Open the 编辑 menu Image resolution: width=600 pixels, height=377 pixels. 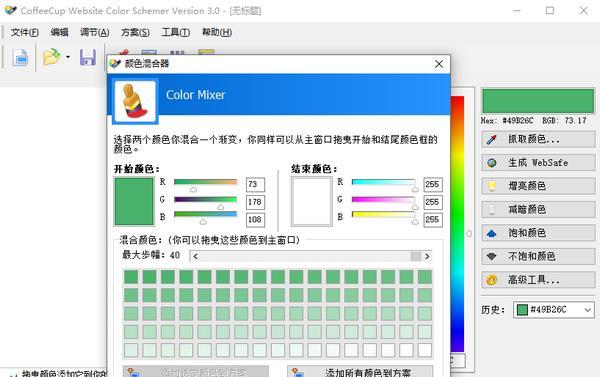click(59, 33)
